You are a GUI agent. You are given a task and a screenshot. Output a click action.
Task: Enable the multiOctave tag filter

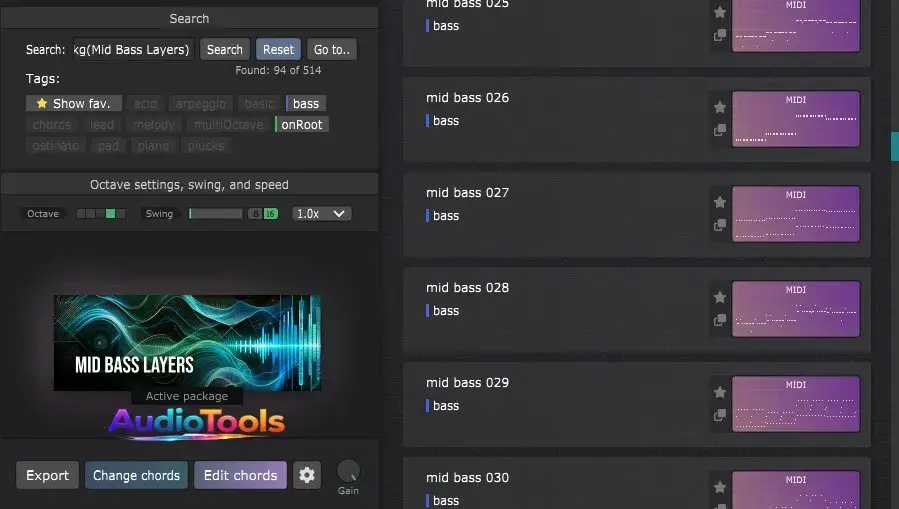click(228, 125)
